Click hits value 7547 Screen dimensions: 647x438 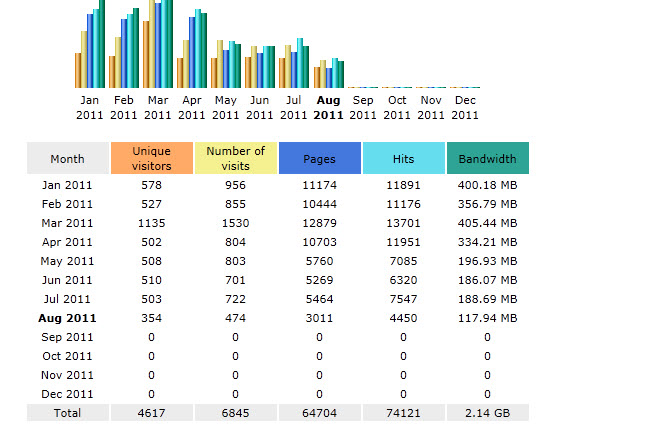click(404, 299)
